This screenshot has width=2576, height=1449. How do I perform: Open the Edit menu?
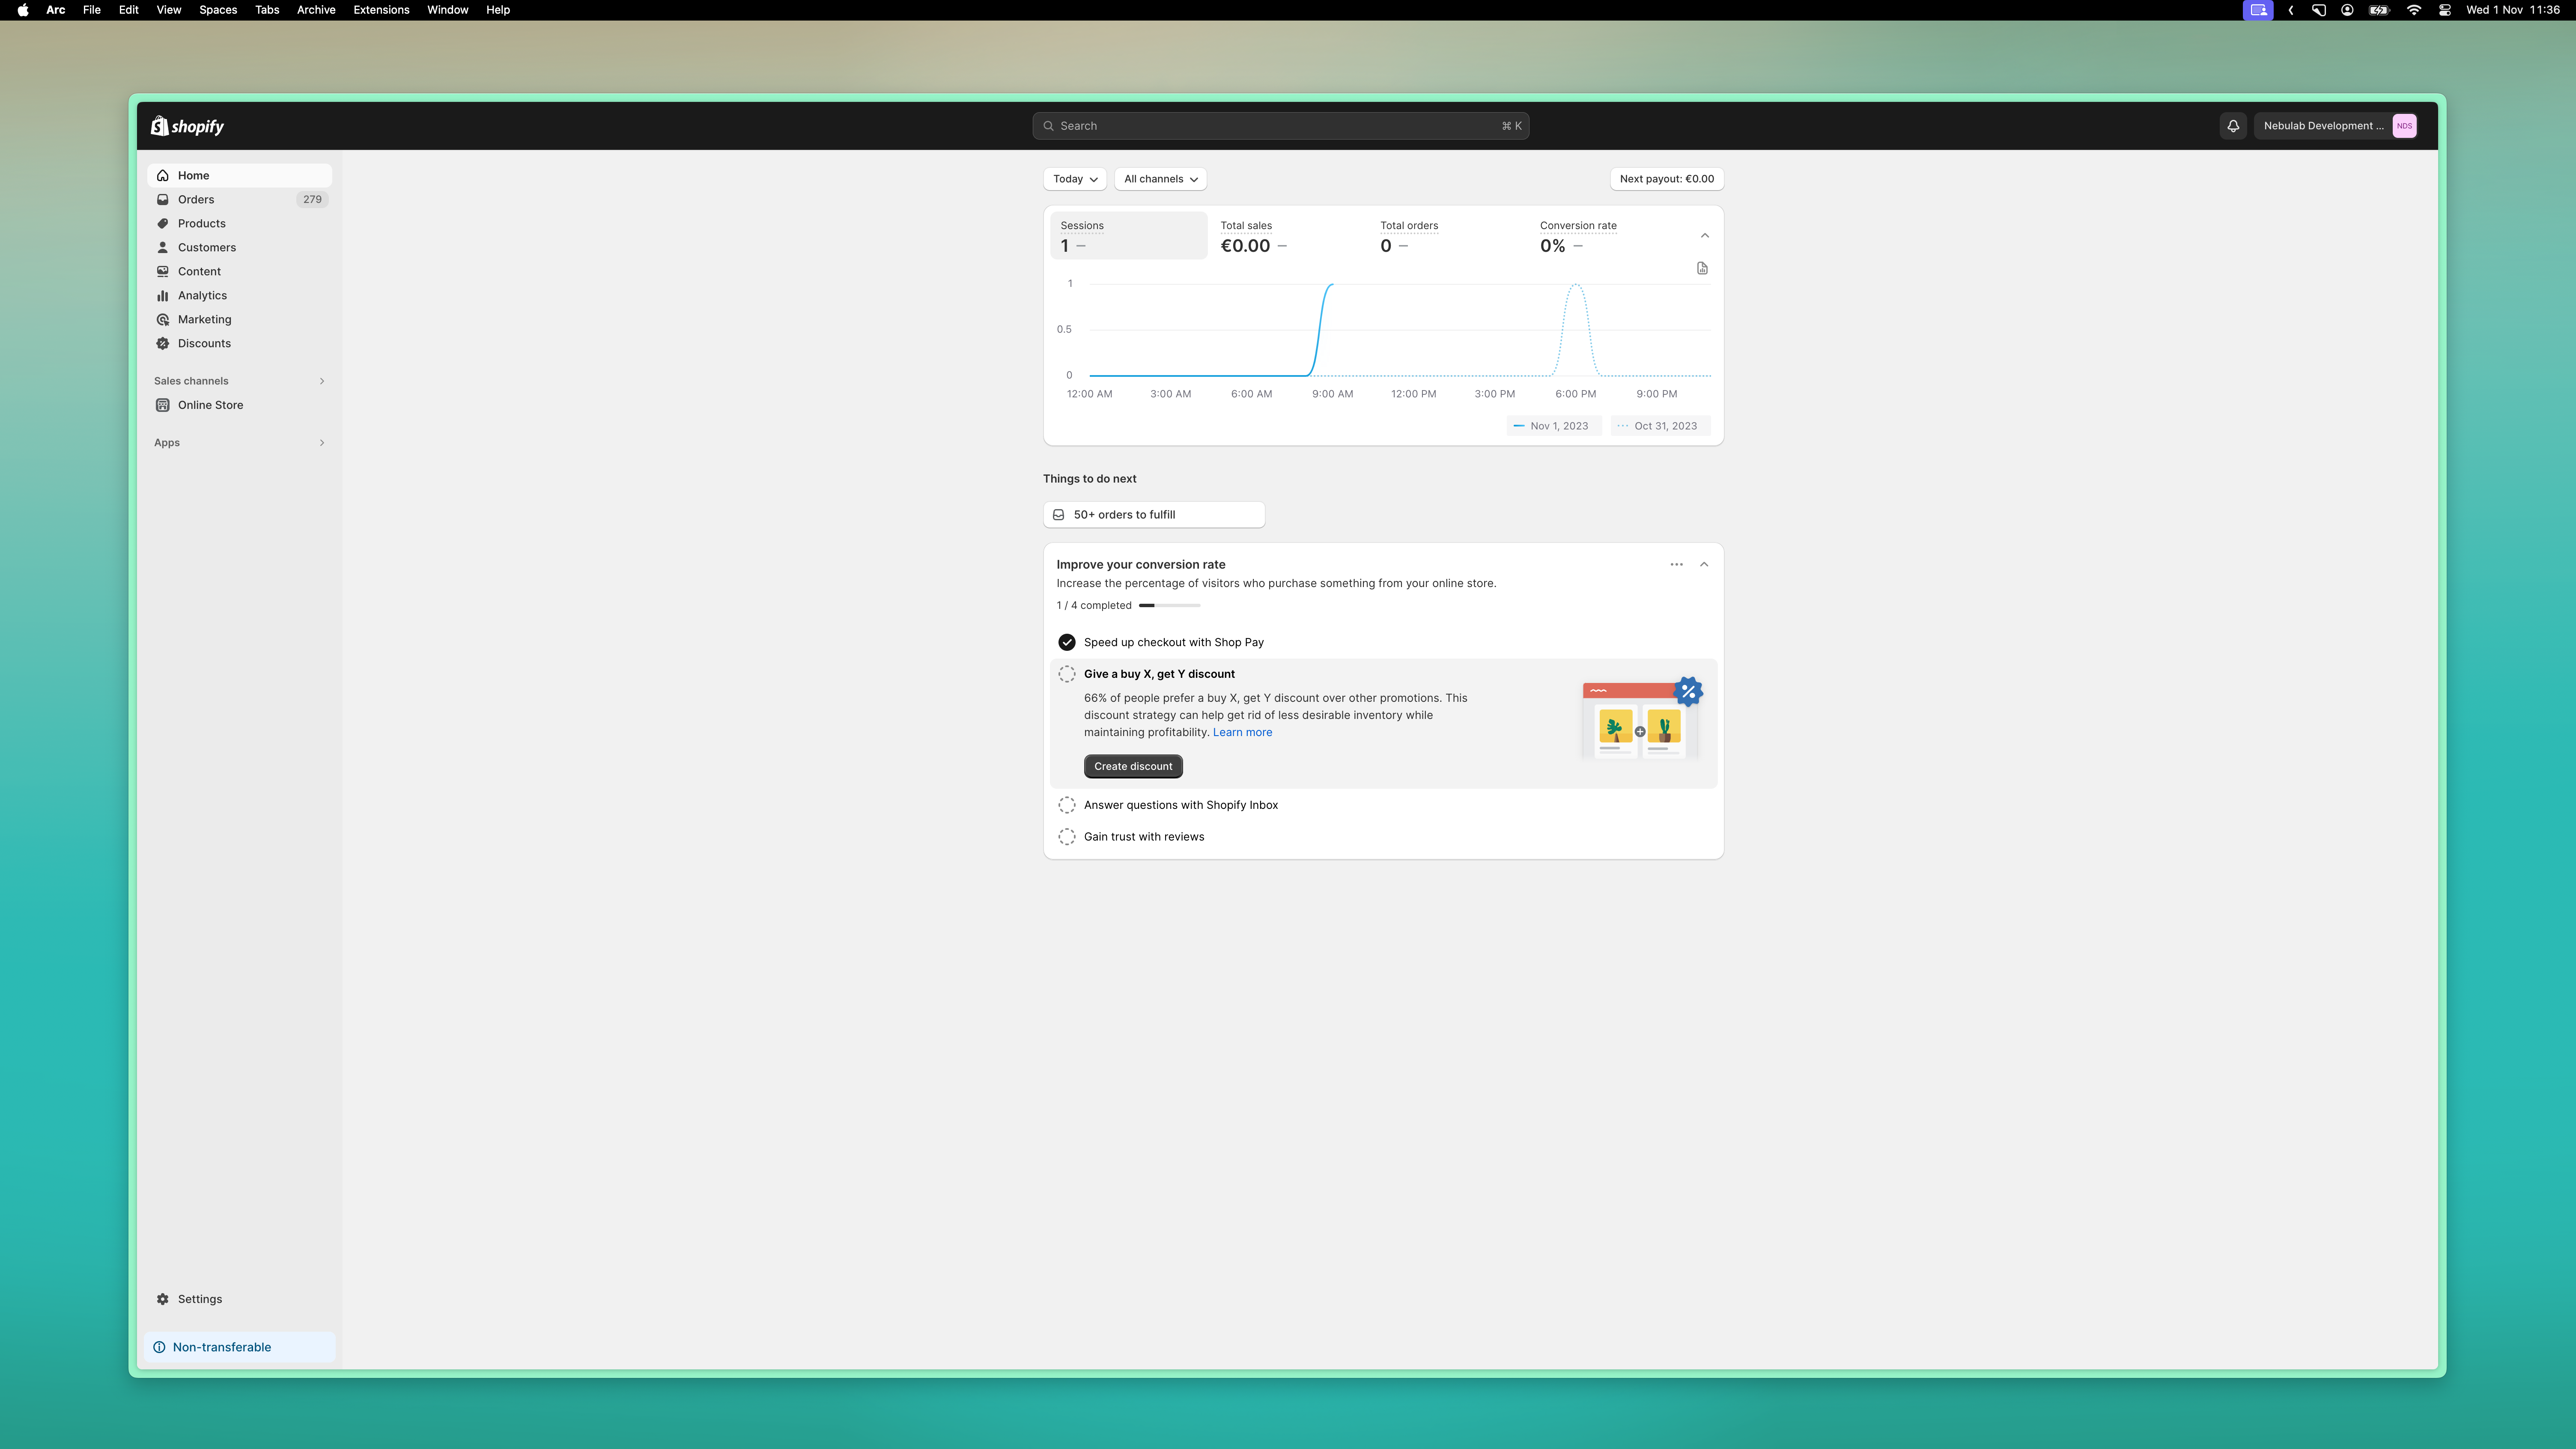tap(128, 10)
